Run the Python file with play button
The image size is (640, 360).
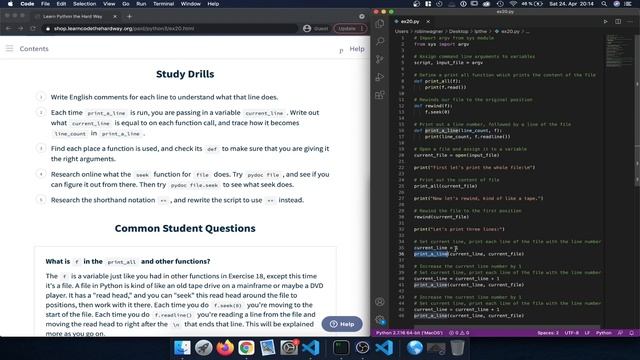[605, 21]
